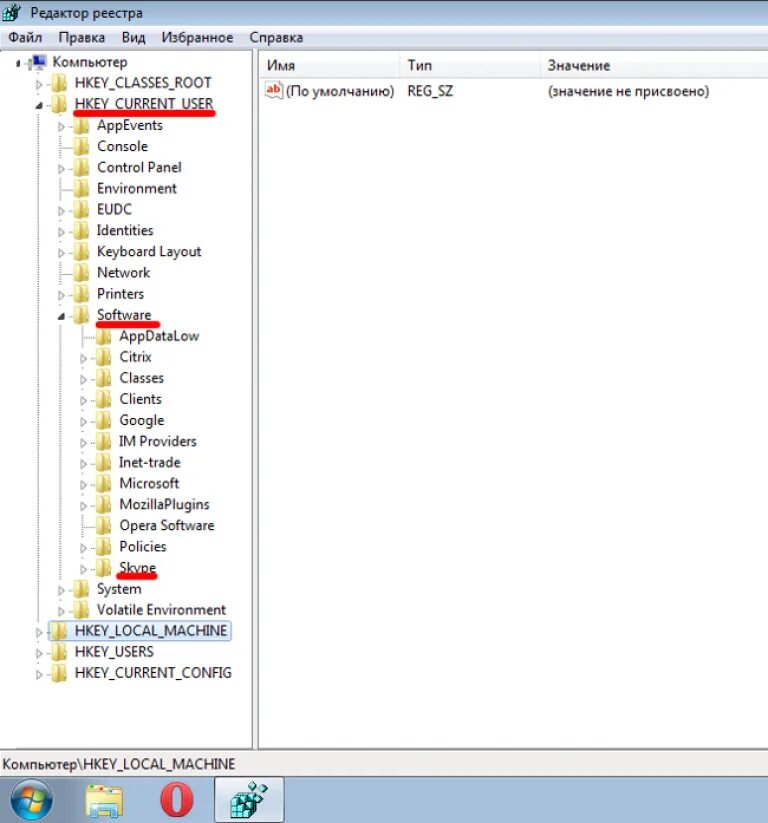Screen dimensions: 768x823
Task: Click the (значение не присвоено) cell
Action: pos(628,91)
